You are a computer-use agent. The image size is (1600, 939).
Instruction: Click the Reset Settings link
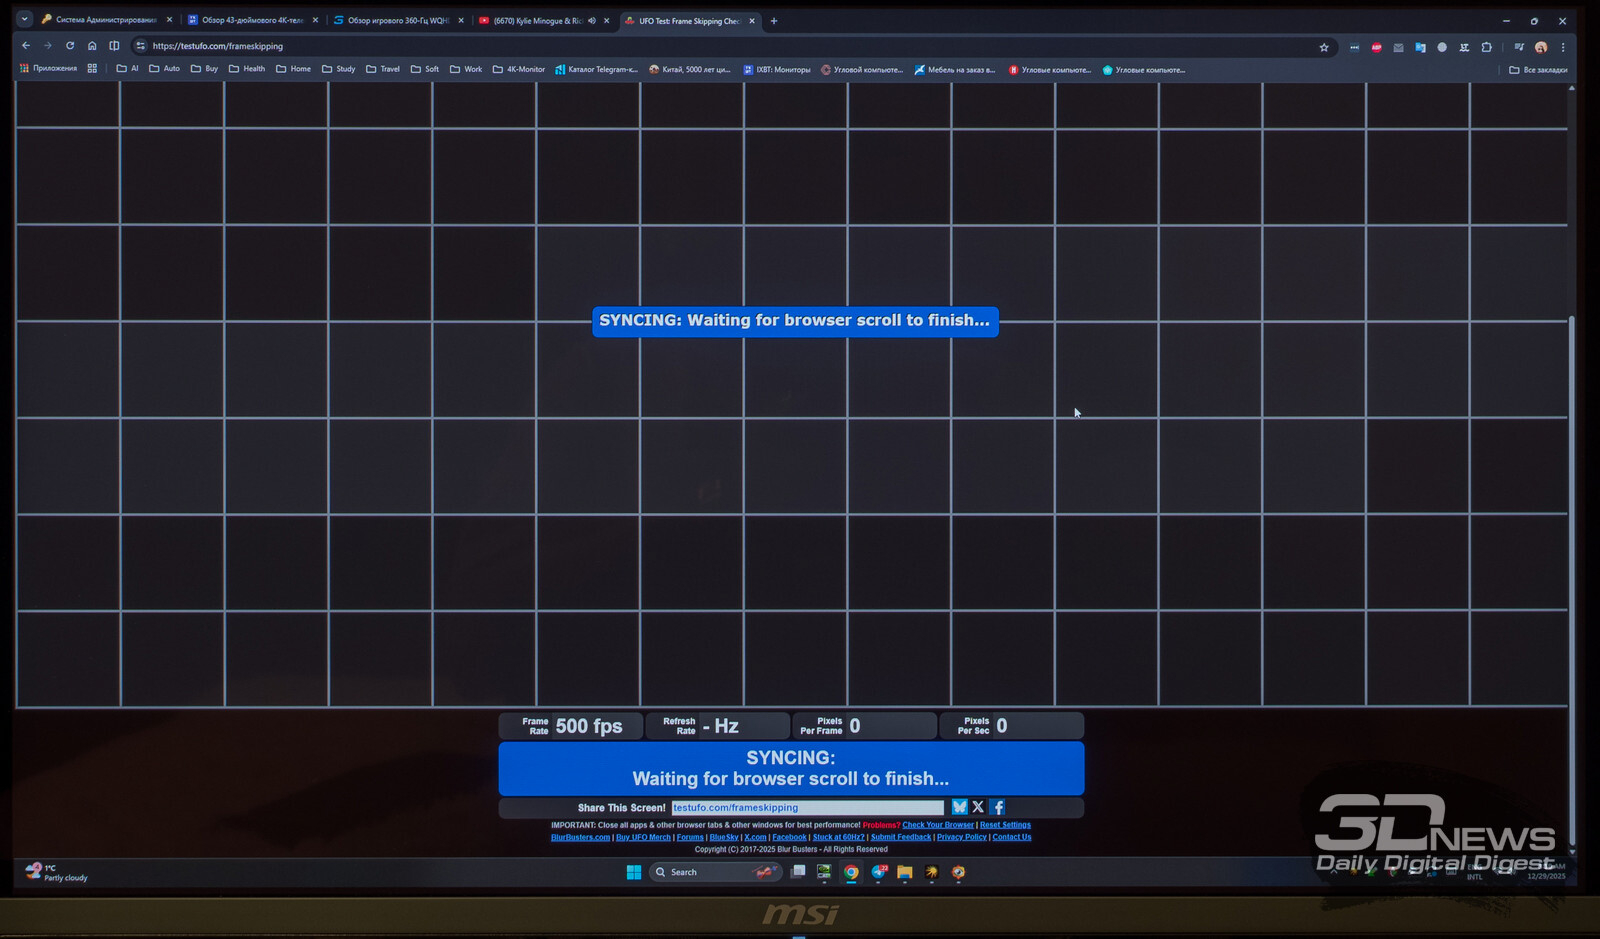tap(1005, 825)
